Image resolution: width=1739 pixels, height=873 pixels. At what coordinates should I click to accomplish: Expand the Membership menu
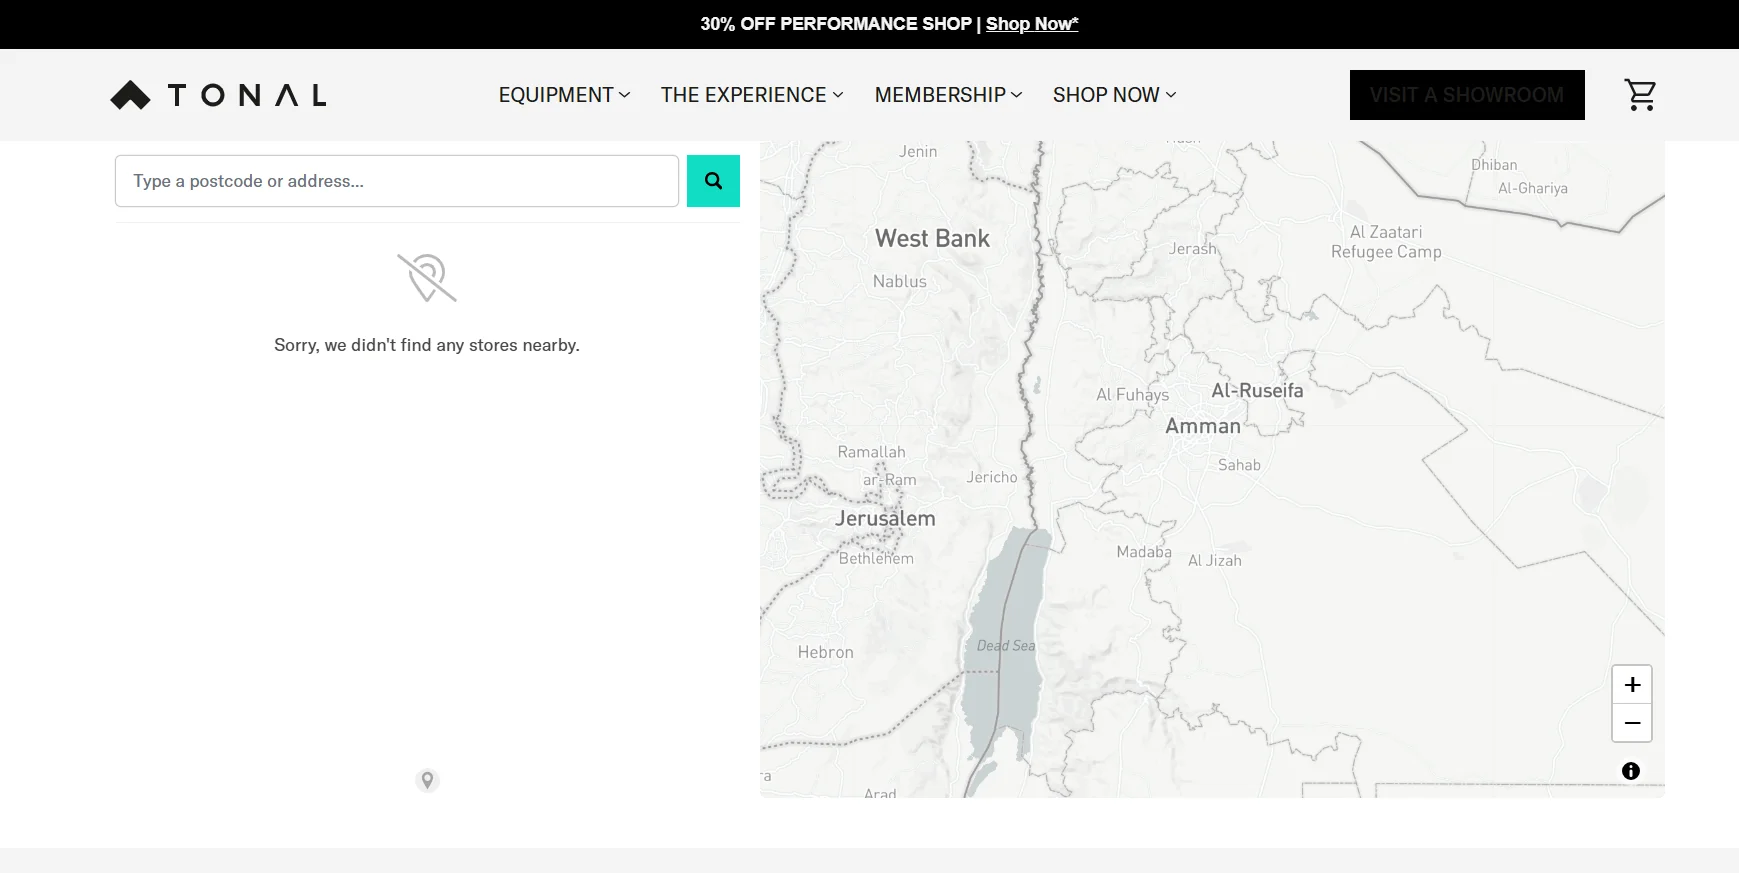948,95
